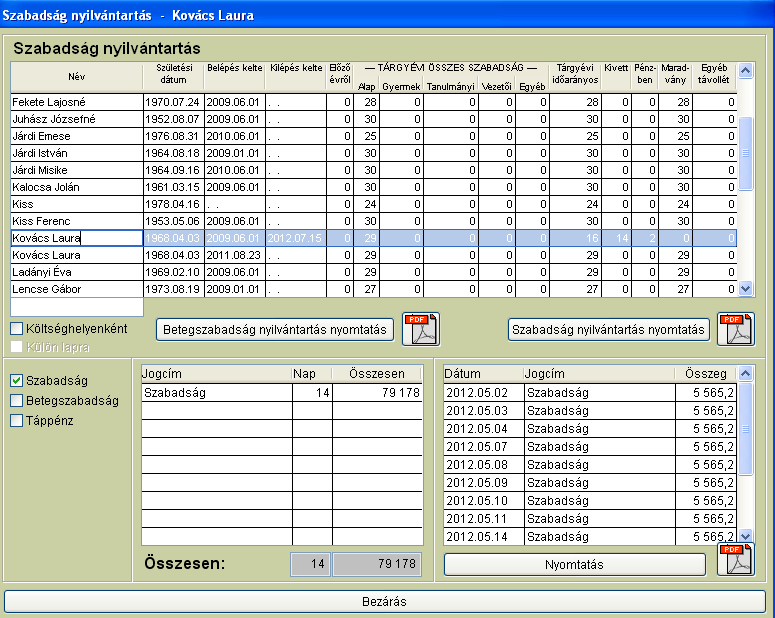Click the birth date 1978.04.16 cell
The height and width of the screenshot is (618, 775).
click(173, 204)
